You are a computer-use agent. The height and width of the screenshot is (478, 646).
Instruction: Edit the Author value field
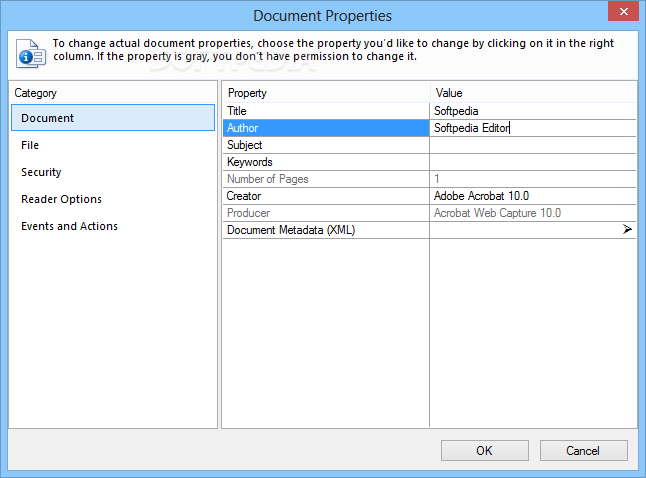point(533,128)
